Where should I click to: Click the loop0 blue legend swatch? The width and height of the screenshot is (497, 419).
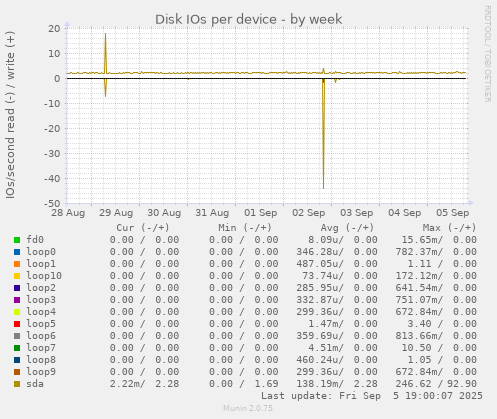(17, 252)
